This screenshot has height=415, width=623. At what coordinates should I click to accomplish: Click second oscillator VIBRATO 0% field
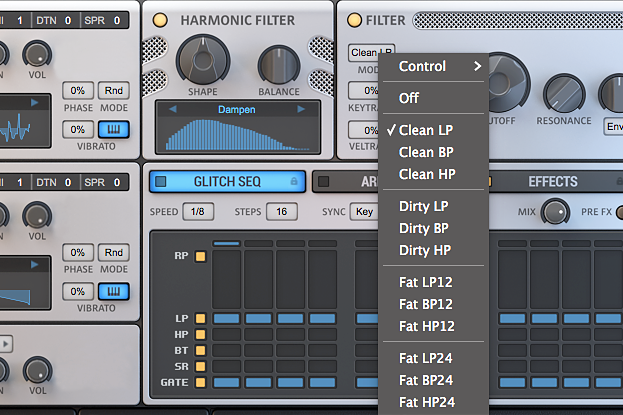point(78,291)
